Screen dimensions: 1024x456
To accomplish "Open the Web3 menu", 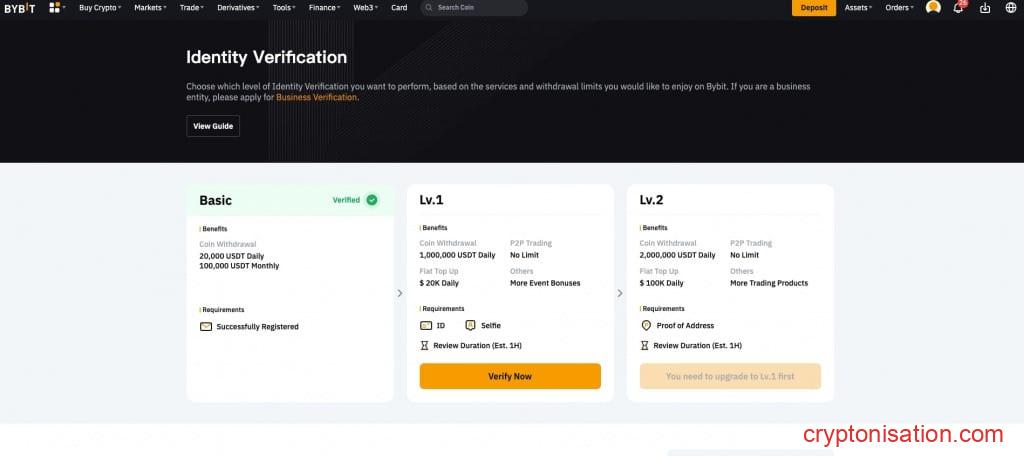I will coord(366,8).
